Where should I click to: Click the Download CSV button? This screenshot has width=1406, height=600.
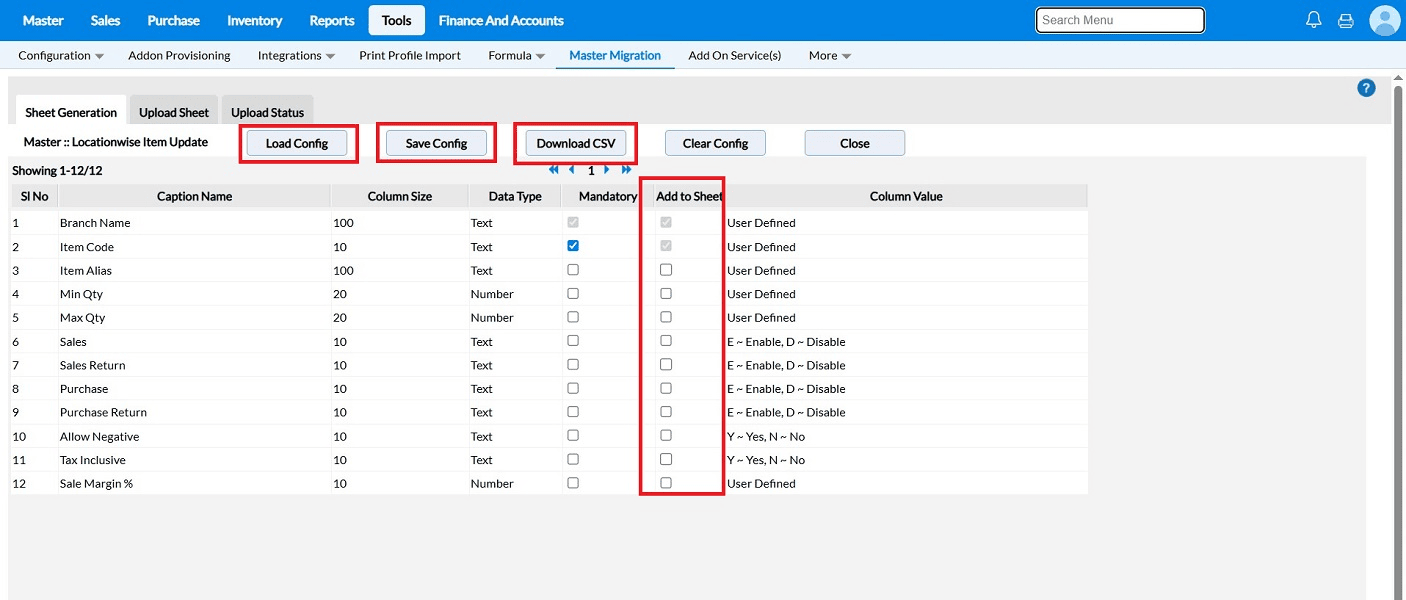click(x=576, y=143)
